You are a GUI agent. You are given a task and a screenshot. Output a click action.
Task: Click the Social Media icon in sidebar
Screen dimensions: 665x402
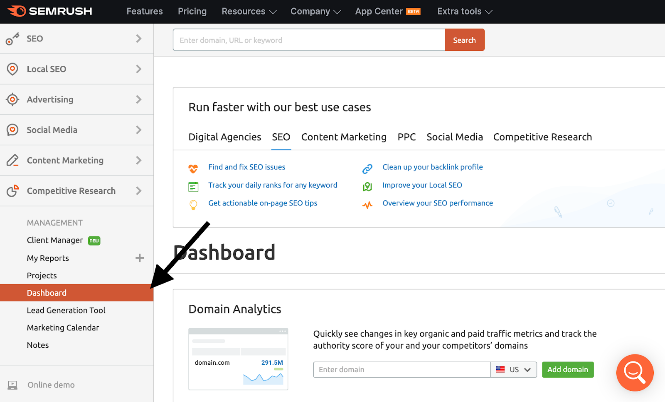point(12,130)
